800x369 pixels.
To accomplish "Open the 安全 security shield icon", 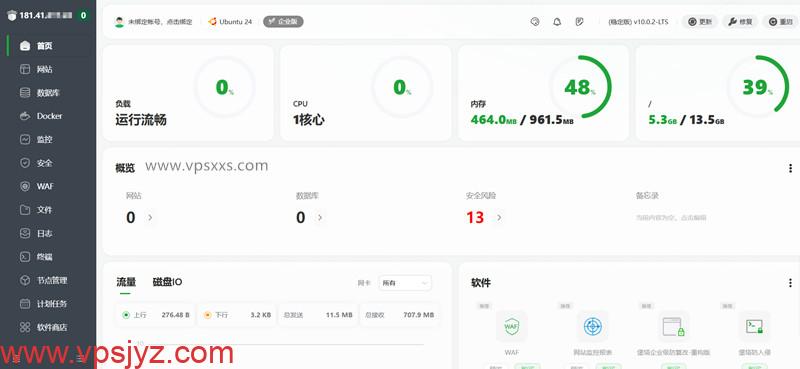I will [x=24, y=163].
